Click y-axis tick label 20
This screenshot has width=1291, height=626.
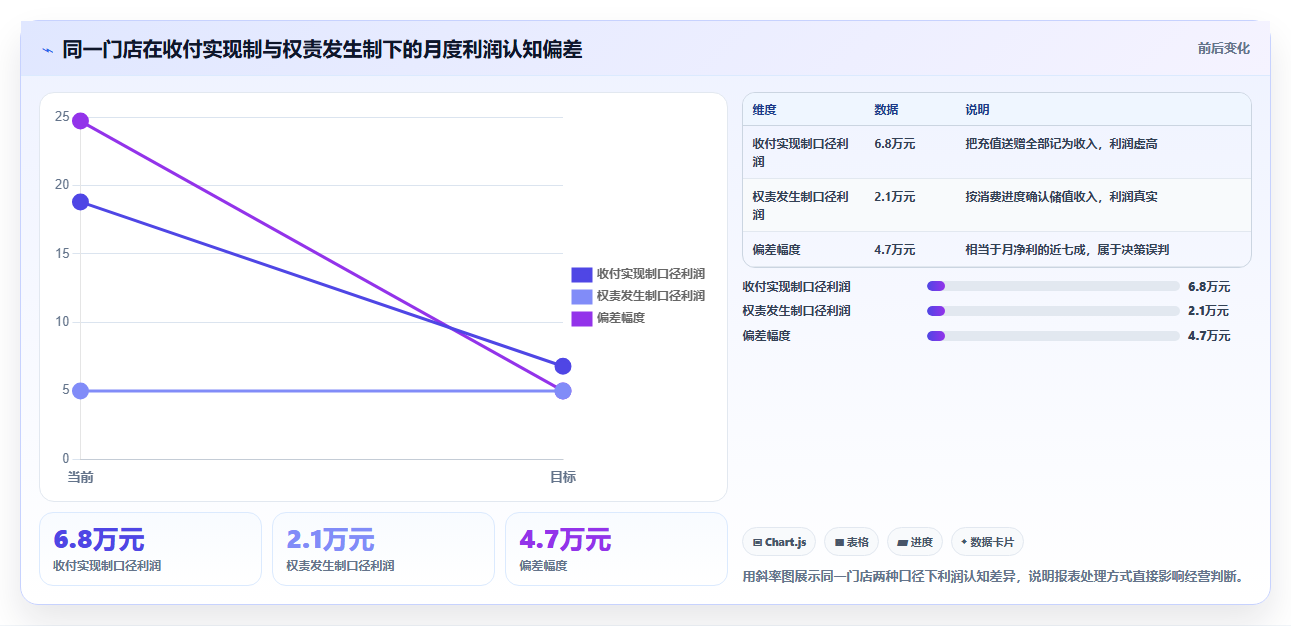click(62, 185)
